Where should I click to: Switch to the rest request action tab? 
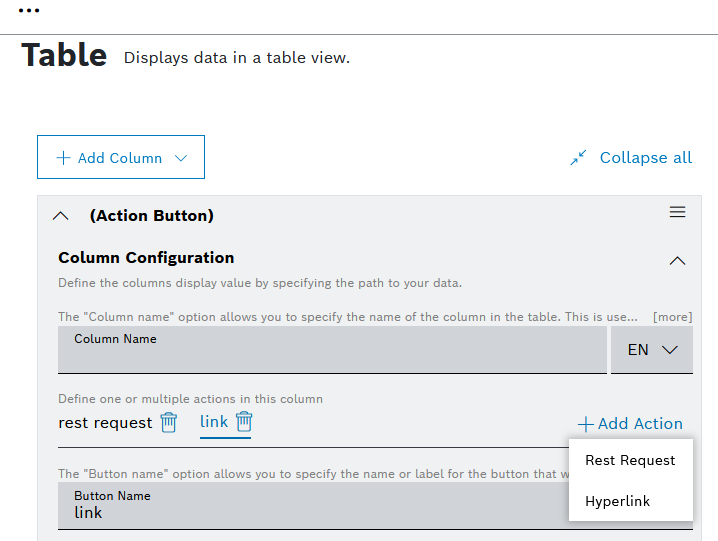point(105,422)
